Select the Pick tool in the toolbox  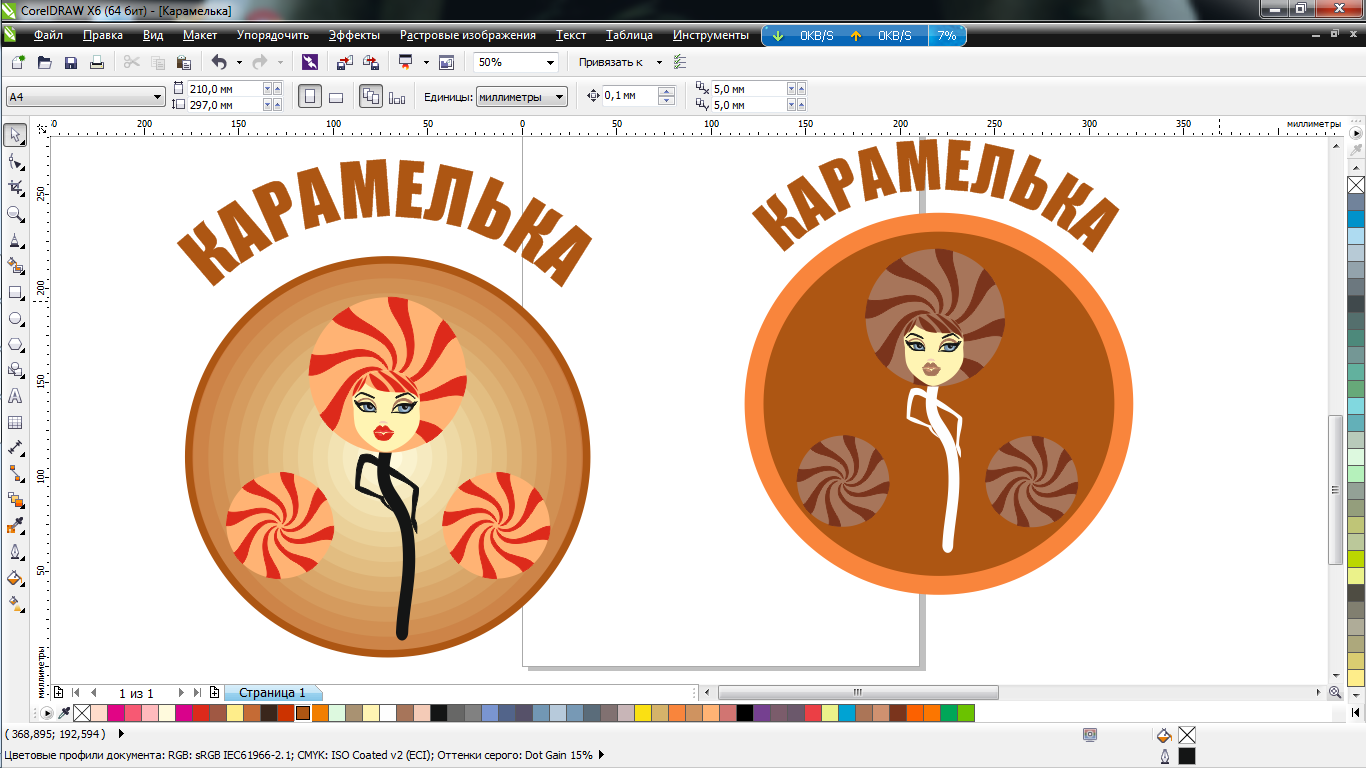point(15,135)
